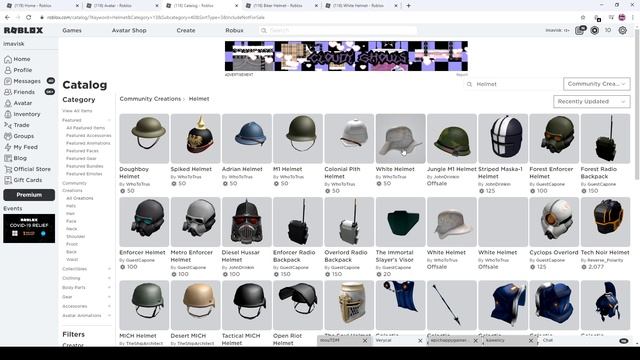Bookmark page with star icon
This screenshot has height=360, width=640.
click(583, 18)
